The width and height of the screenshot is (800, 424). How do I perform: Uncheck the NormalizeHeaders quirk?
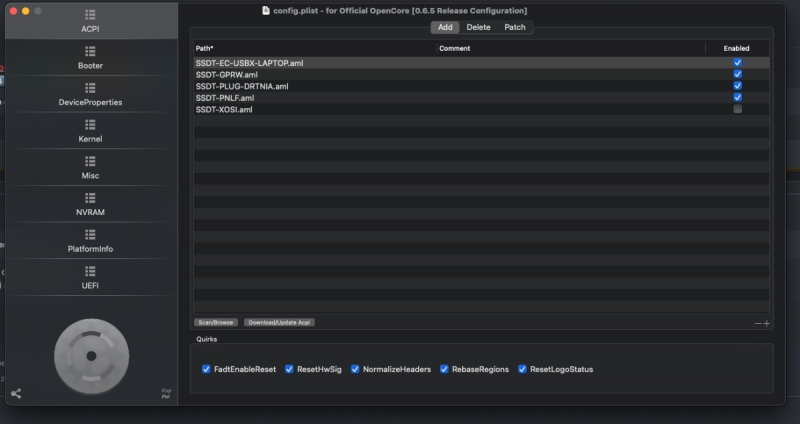coord(355,369)
